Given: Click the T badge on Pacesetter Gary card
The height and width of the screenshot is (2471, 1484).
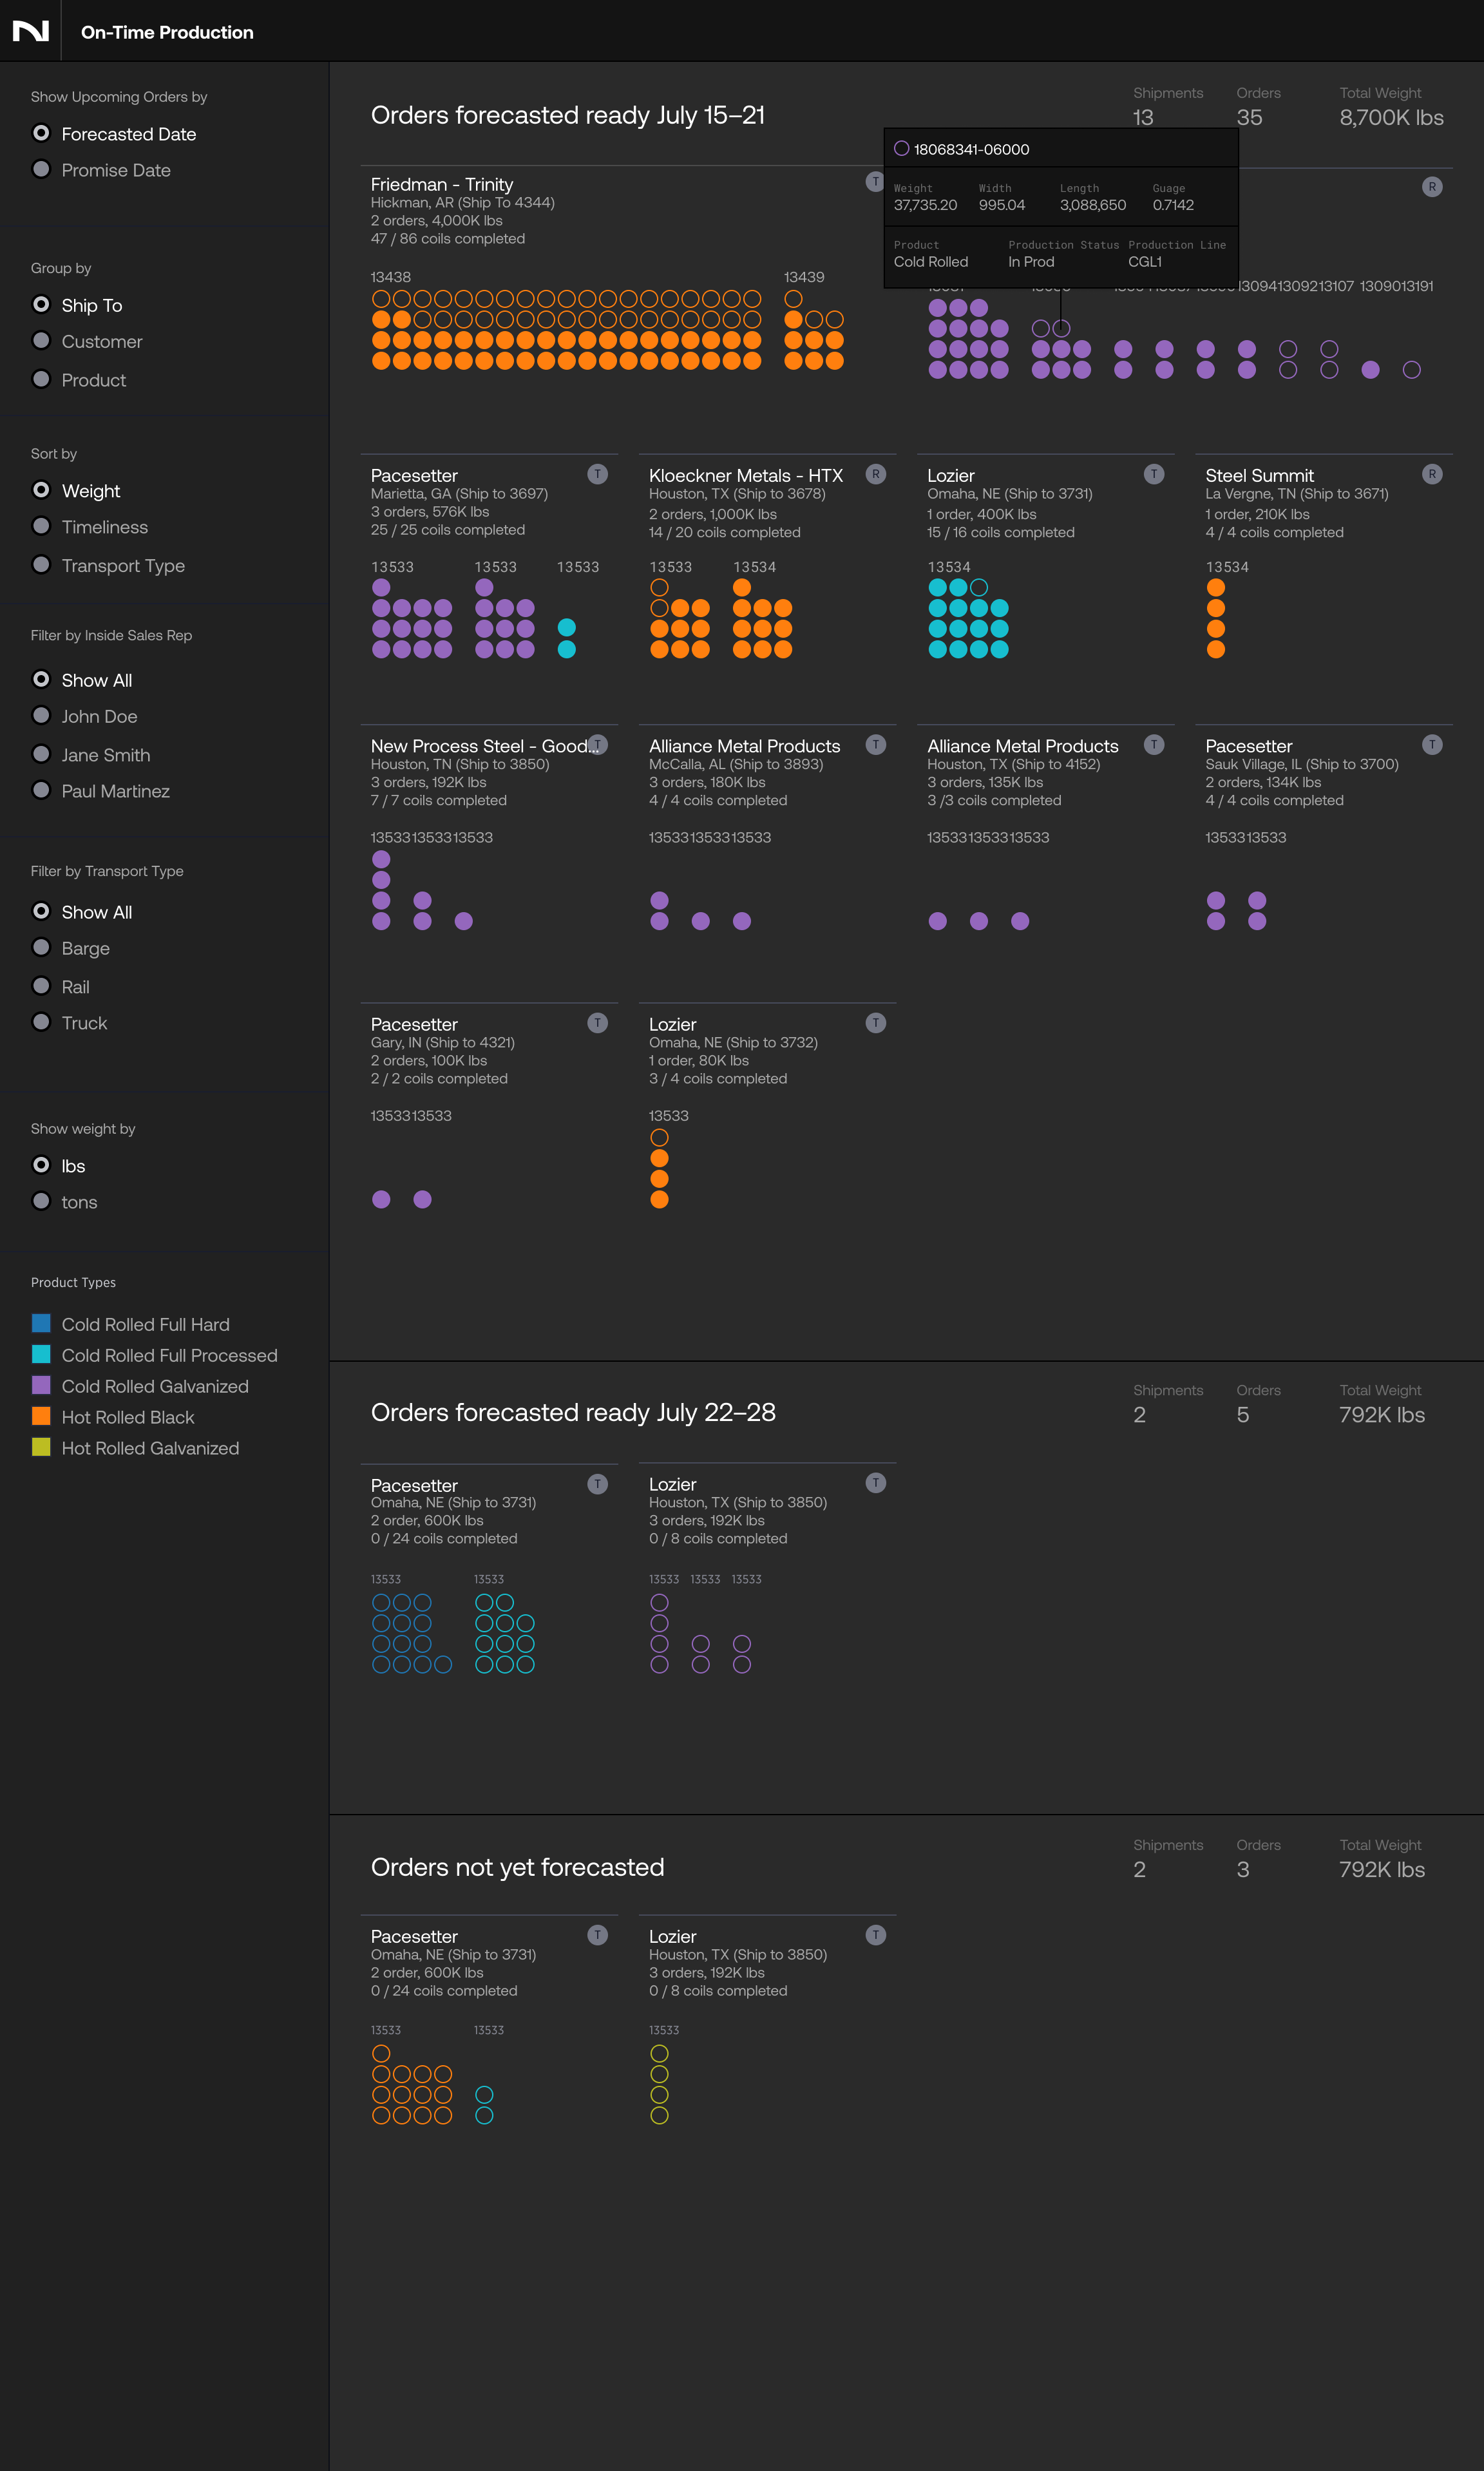Looking at the screenshot, I should 597,1022.
